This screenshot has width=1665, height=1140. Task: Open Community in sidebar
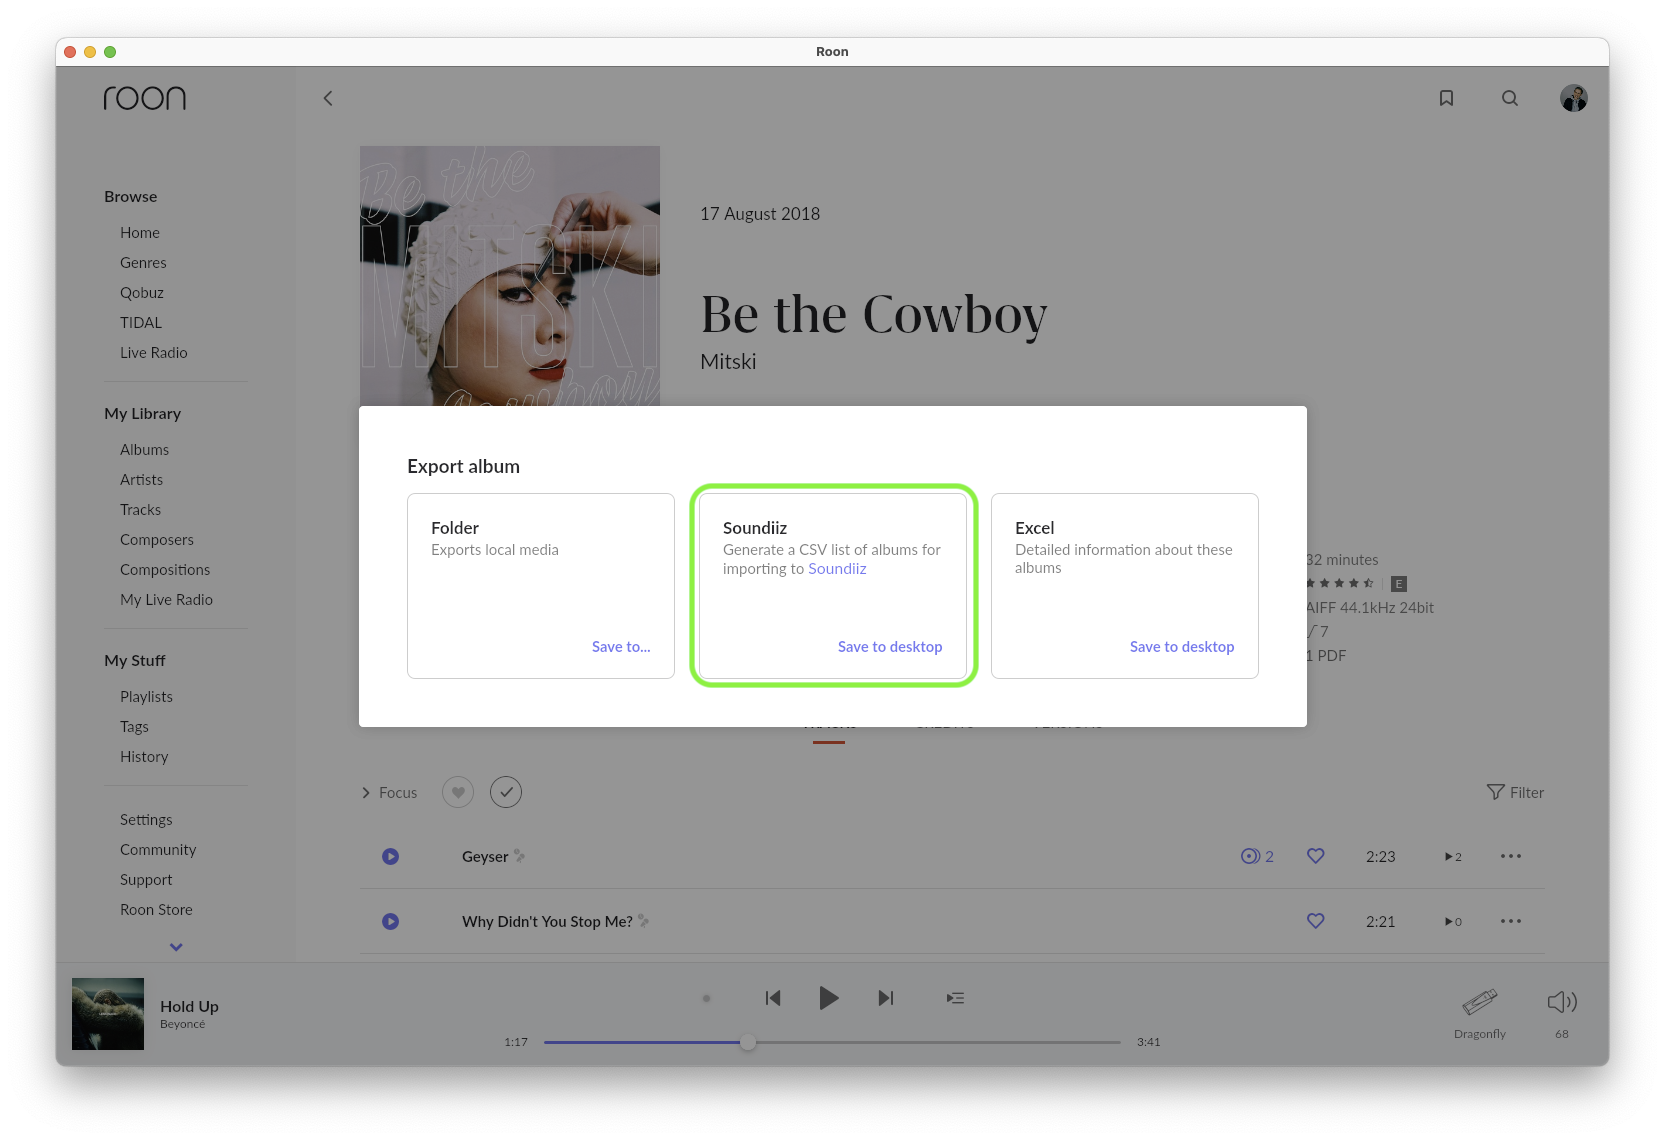click(158, 849)
